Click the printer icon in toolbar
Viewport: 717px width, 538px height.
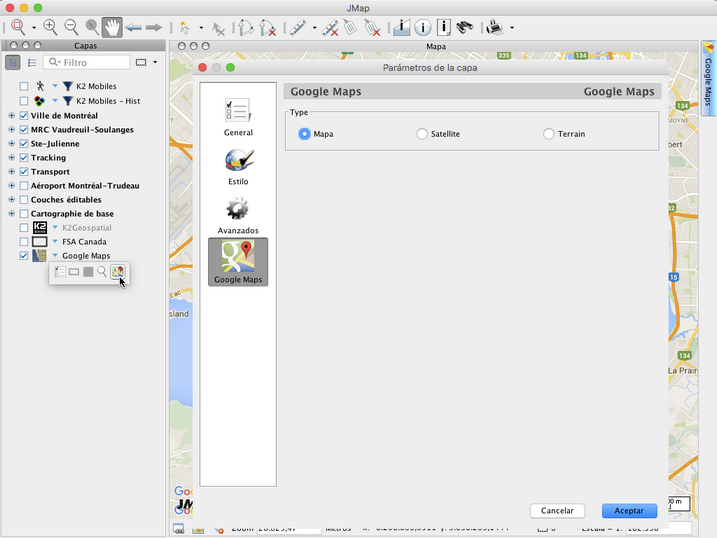(x=494, y=27)
